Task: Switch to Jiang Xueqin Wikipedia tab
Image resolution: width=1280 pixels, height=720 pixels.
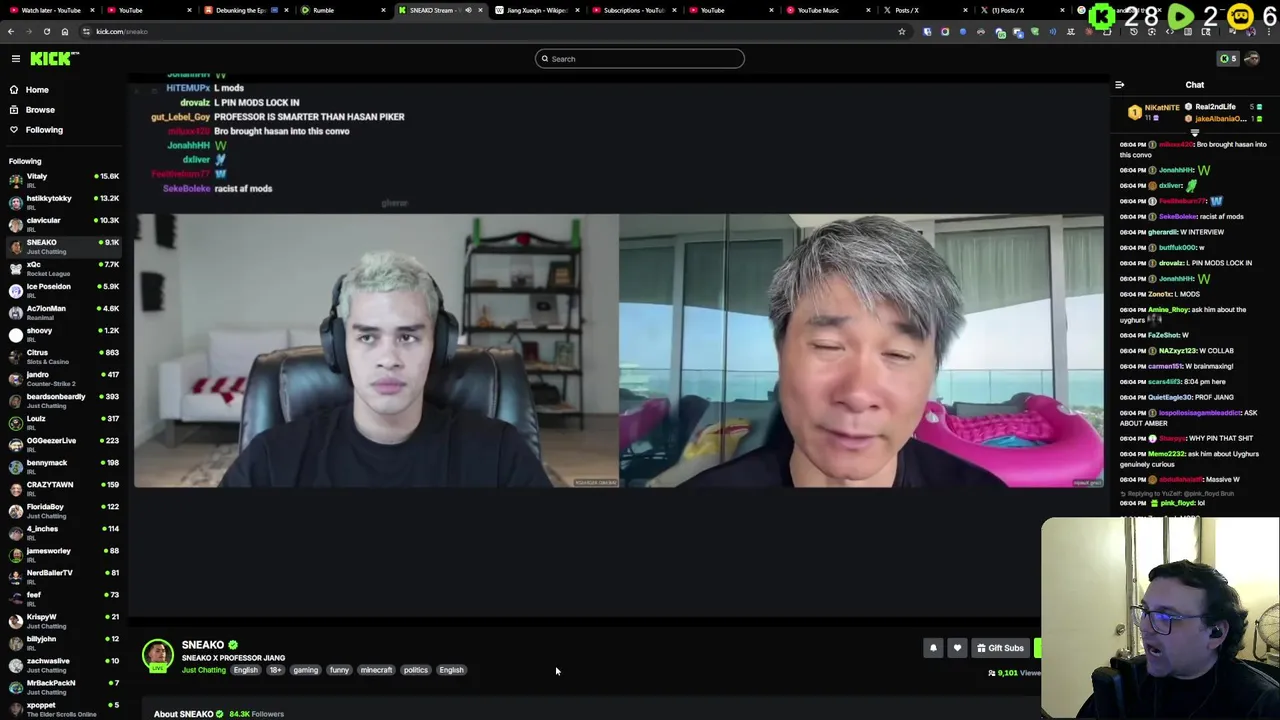Action: click(537, 10)
